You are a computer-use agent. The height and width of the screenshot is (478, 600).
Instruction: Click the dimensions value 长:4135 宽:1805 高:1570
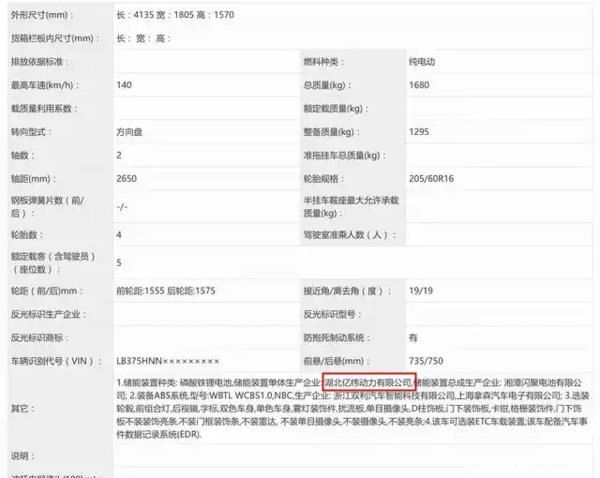point(175,15)
